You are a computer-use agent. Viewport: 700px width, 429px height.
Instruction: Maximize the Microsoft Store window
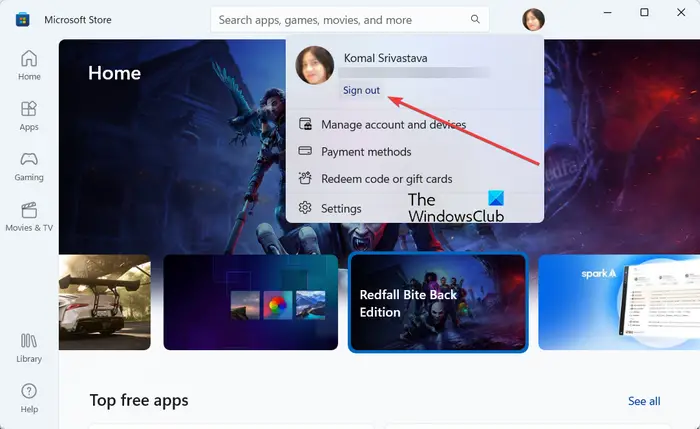tap(644, 12)
